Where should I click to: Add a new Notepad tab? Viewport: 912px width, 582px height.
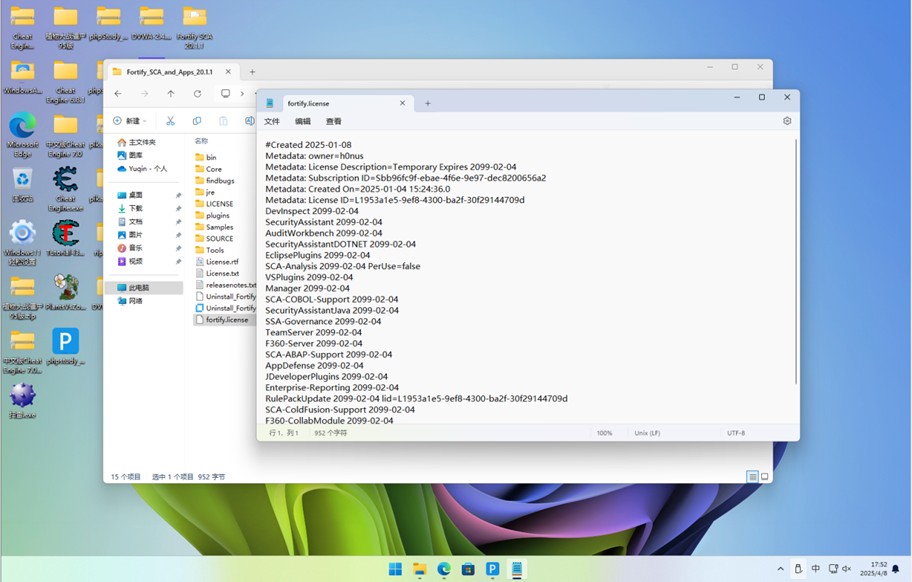click(x=428, y=103)
